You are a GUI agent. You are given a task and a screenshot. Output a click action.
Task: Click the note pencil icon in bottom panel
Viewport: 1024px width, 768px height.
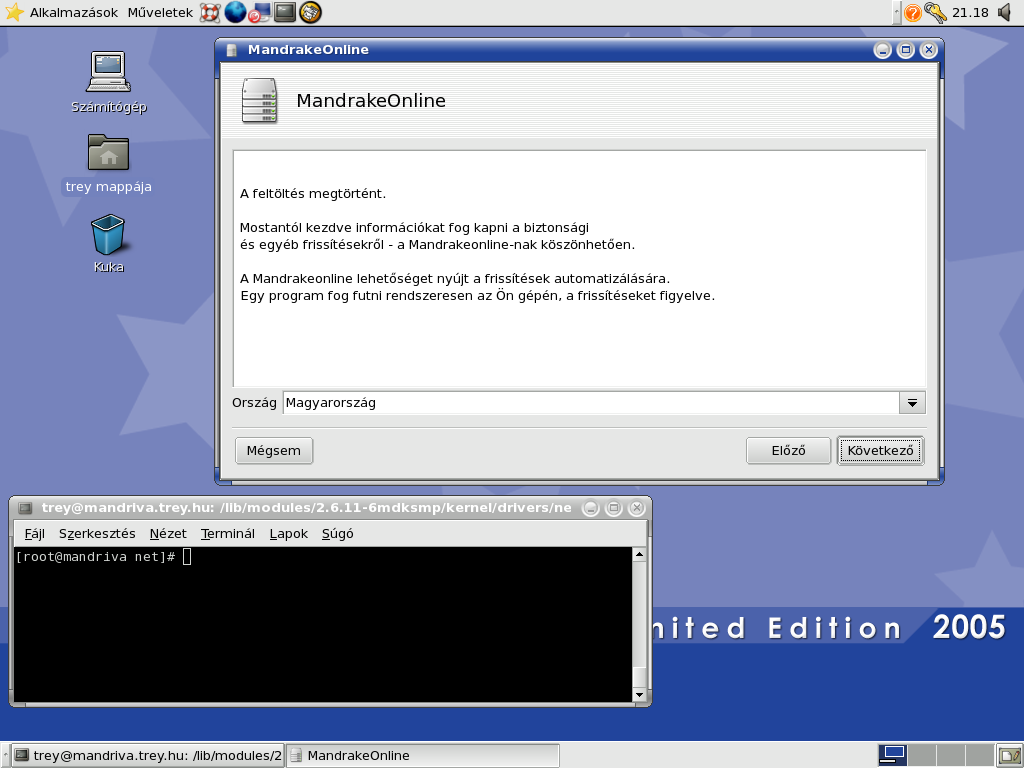pyautogui.click(x=1010, y=756)
